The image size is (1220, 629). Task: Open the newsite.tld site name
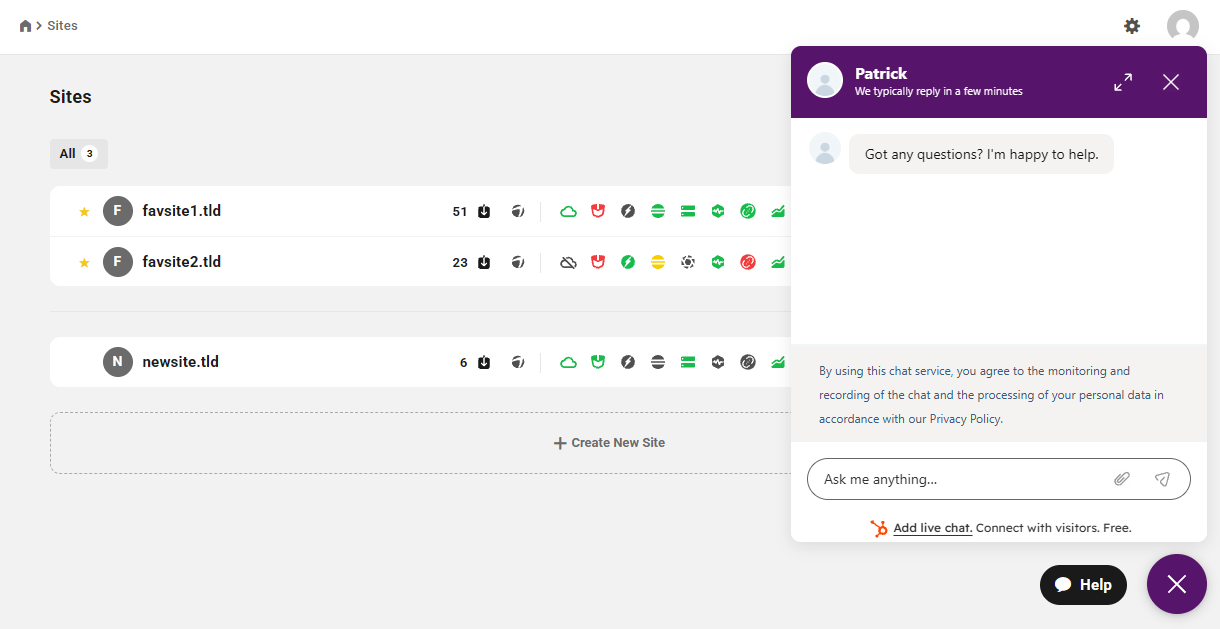point(181,362)
